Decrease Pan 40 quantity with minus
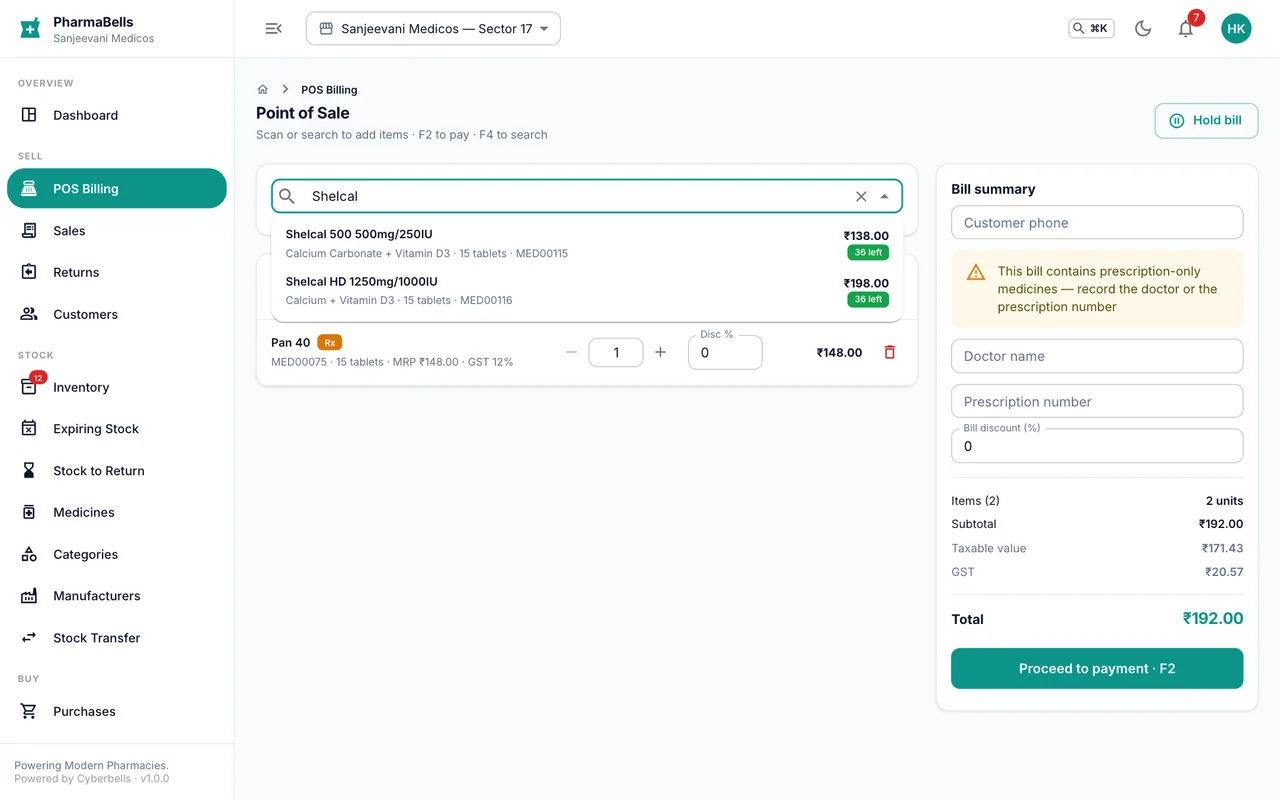The width and height of the screenshot is (1280, 800). [571, 352]
